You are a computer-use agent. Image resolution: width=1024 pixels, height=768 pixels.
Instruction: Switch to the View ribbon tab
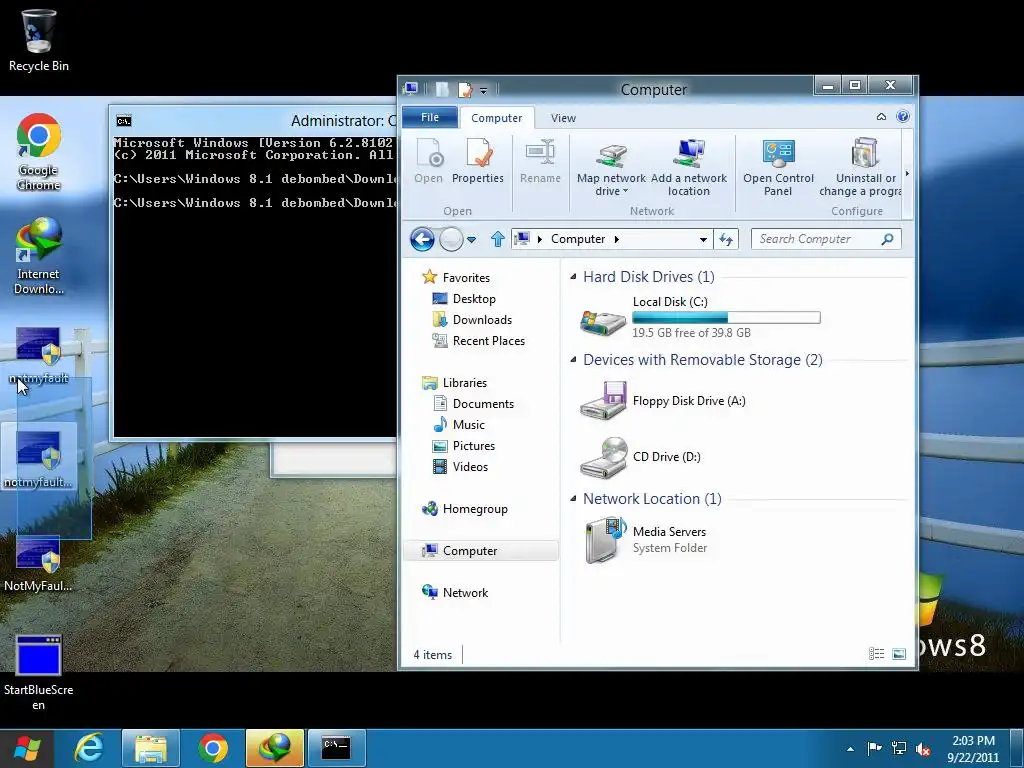(563, 118)
